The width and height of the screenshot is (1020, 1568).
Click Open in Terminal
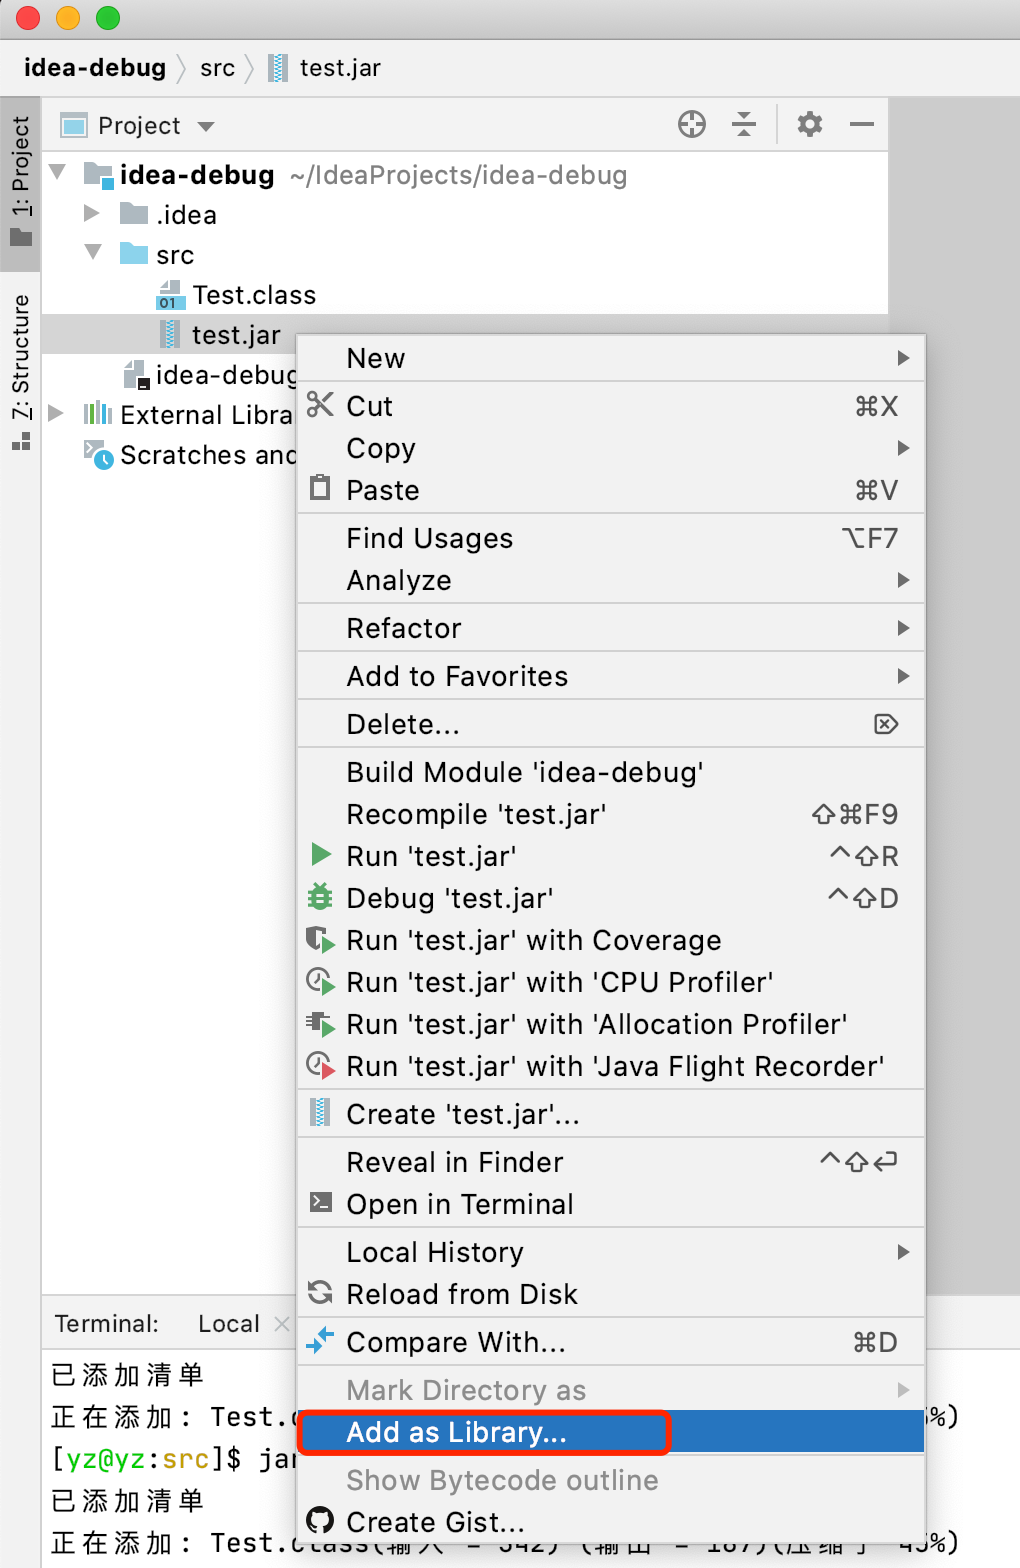pyautogui.click(x=459, y=1204)
